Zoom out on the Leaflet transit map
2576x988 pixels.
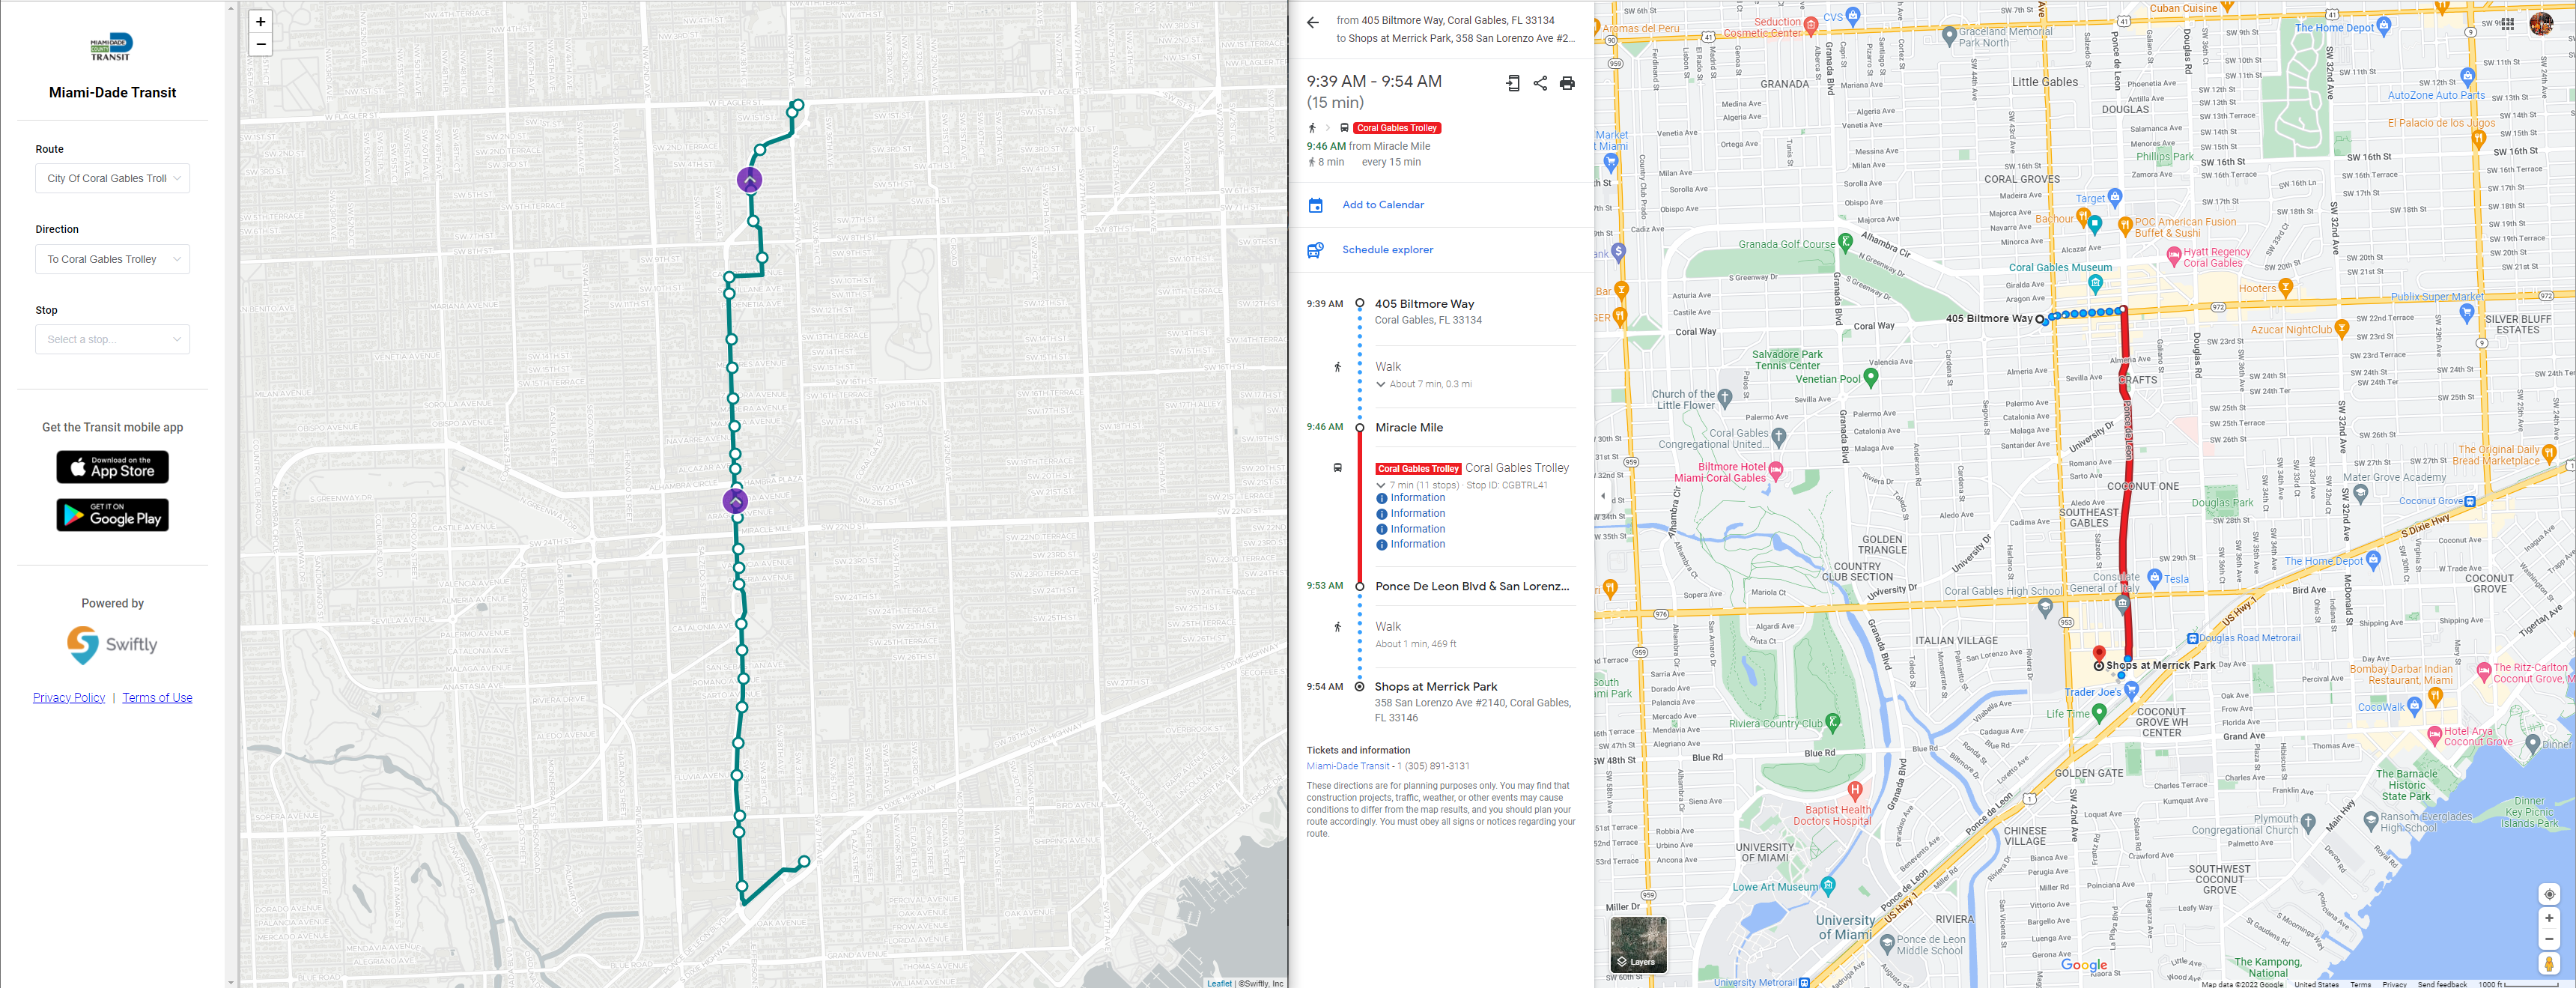[x=260, y=44]
